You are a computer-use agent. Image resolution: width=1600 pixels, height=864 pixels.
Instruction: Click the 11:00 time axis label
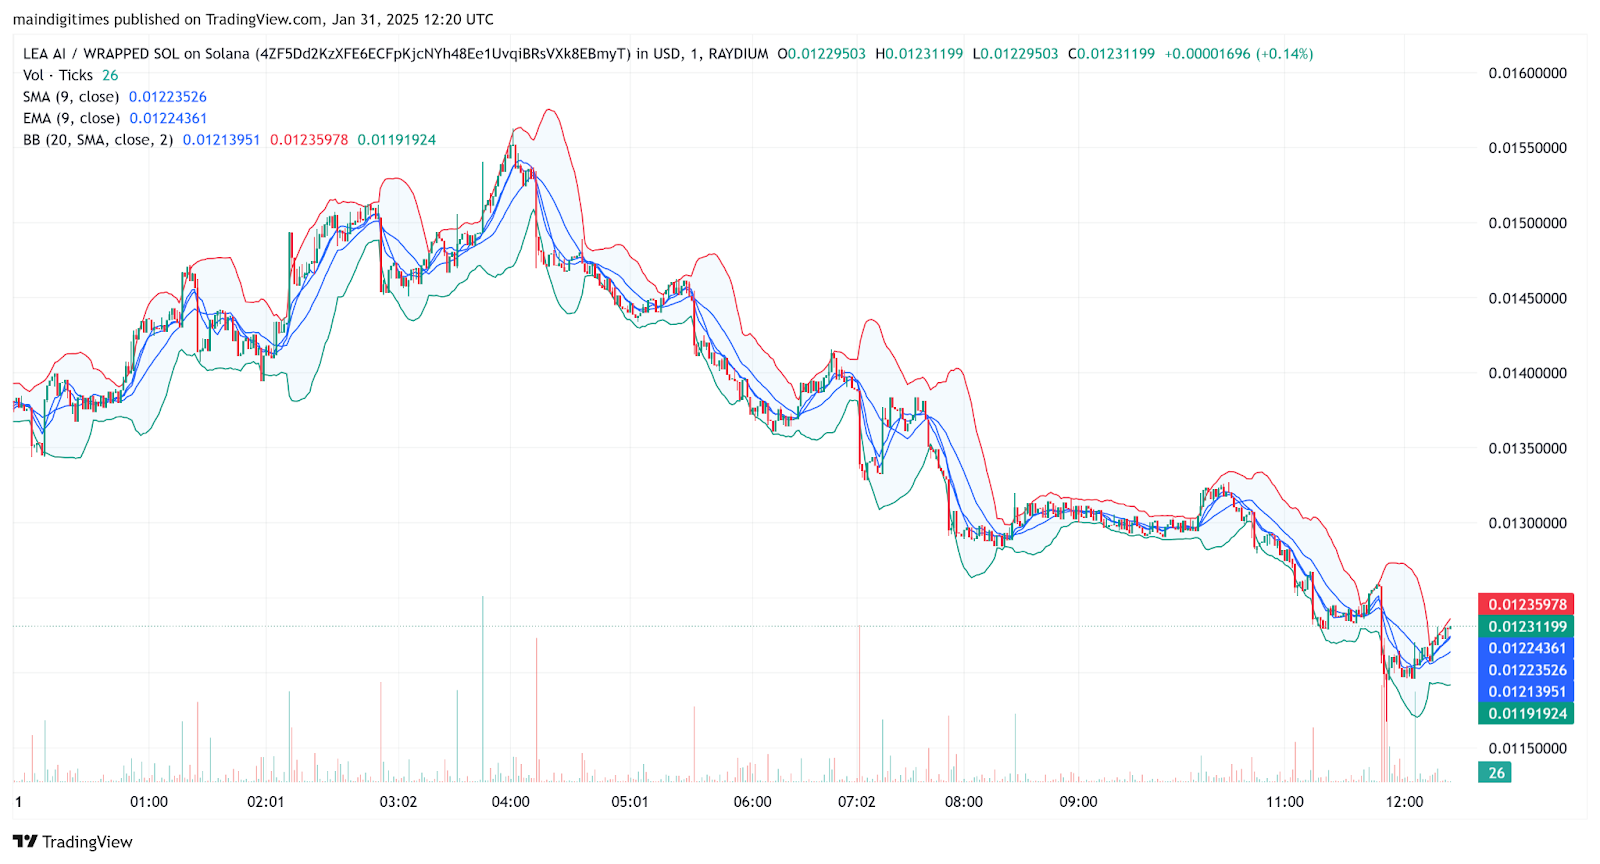[x=1285, y=802]
